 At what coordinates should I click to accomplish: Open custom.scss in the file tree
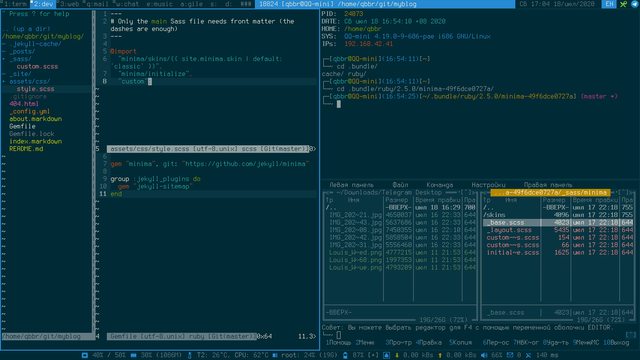pos(37,67)
